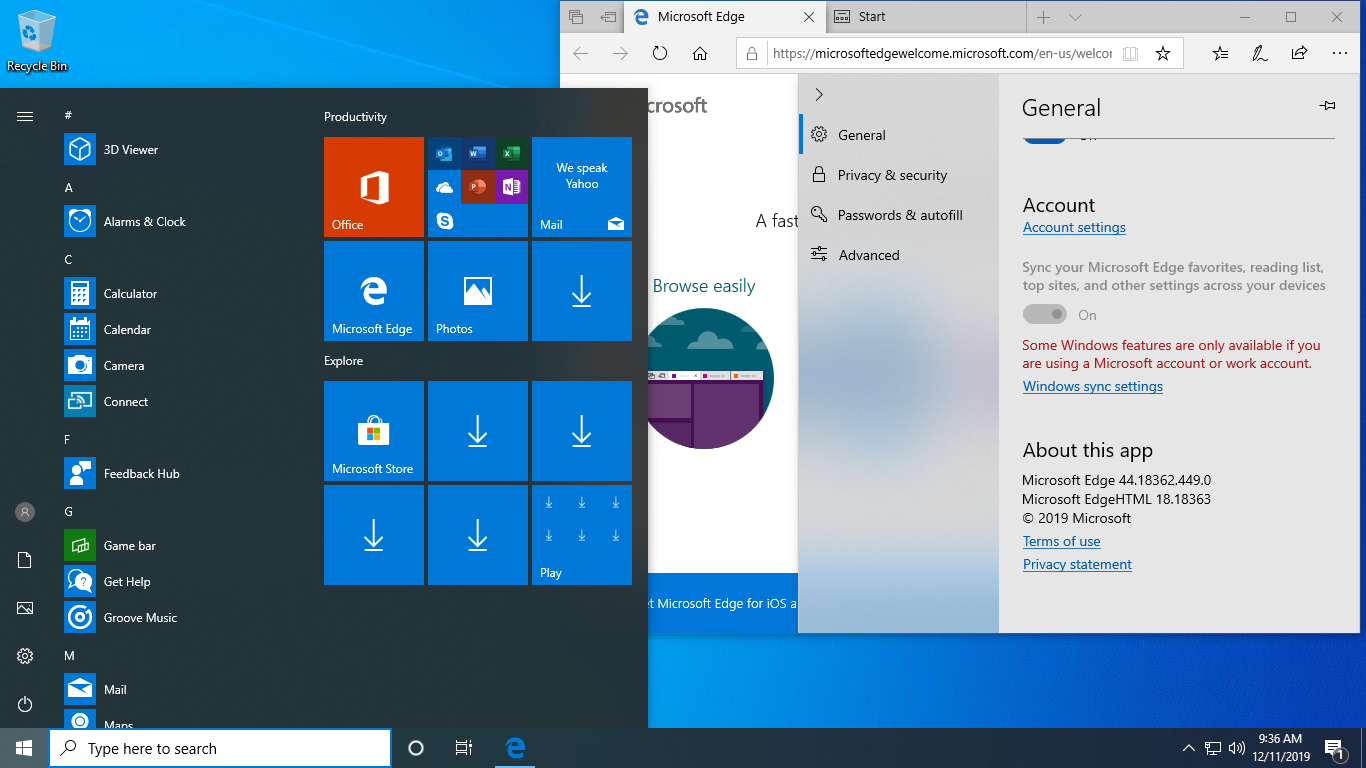The height and width of the screenshot is (768, 1366).
Task: Open the tab preview dropdown in Edge
Action: (x=1075, y=17)
